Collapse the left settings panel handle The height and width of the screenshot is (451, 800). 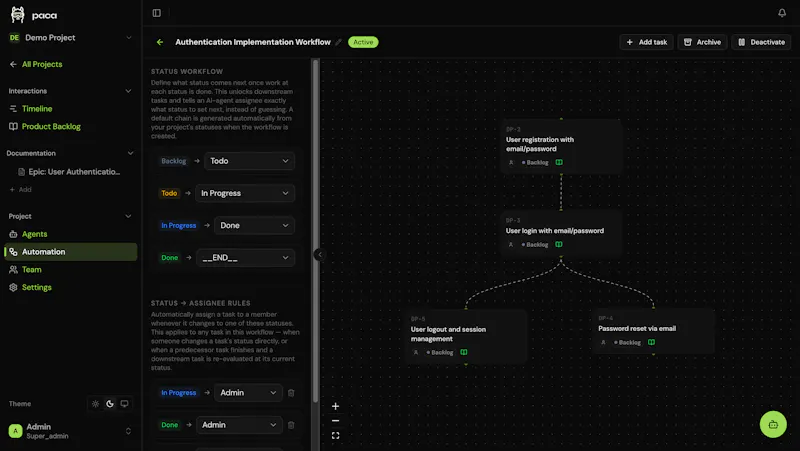[319, 254]
